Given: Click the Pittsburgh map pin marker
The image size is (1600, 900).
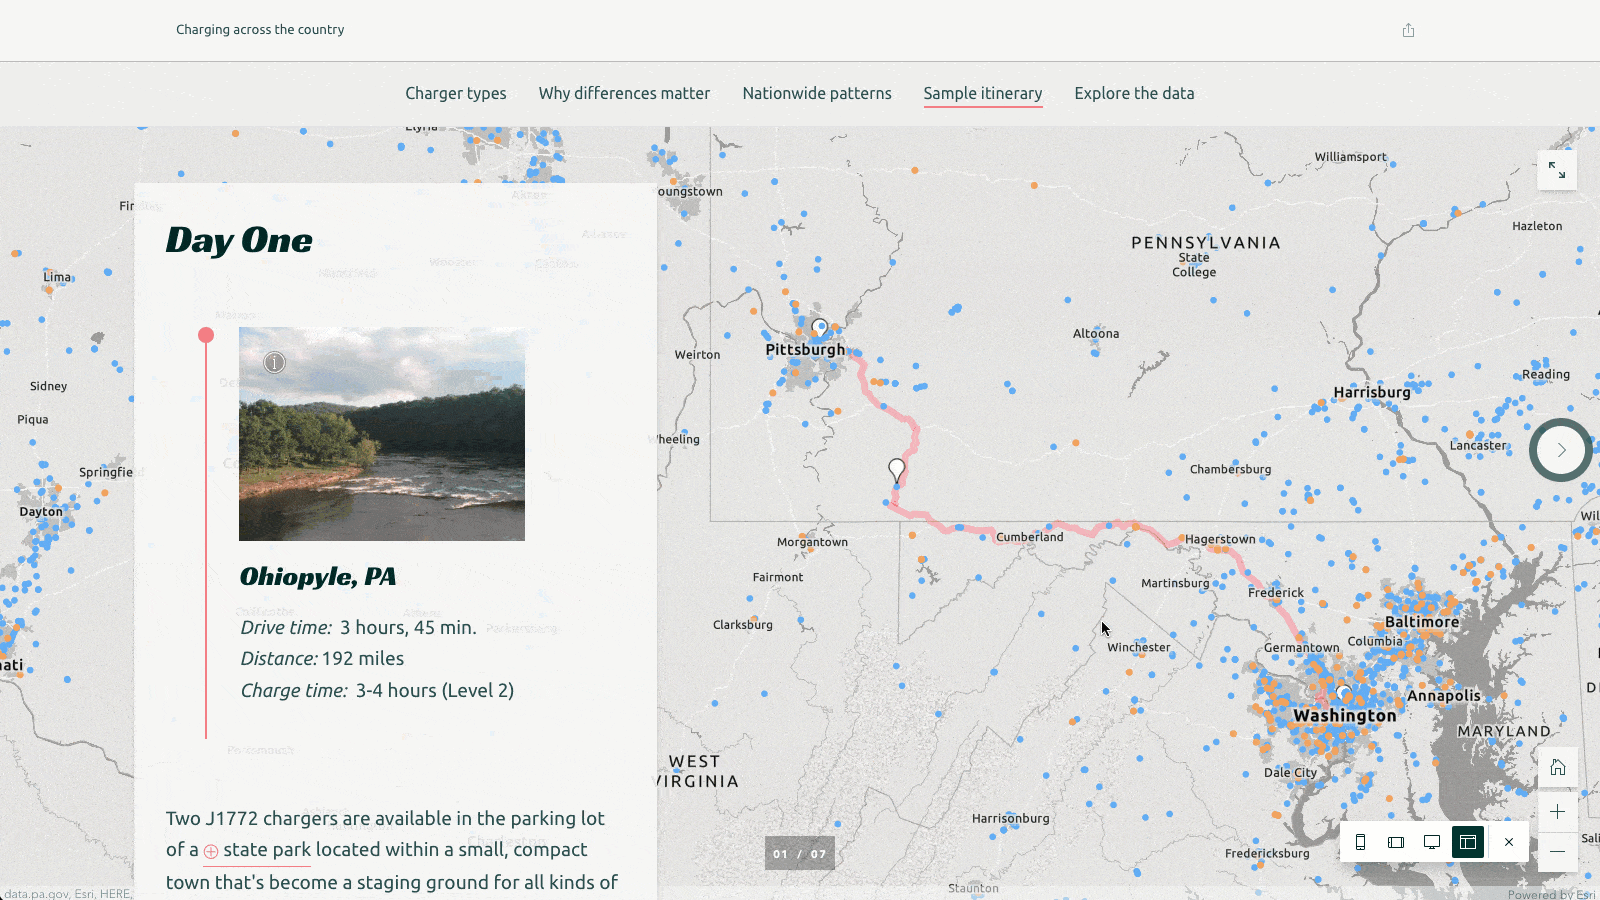Looking at the screenshot, I should [x=820, y=327].
